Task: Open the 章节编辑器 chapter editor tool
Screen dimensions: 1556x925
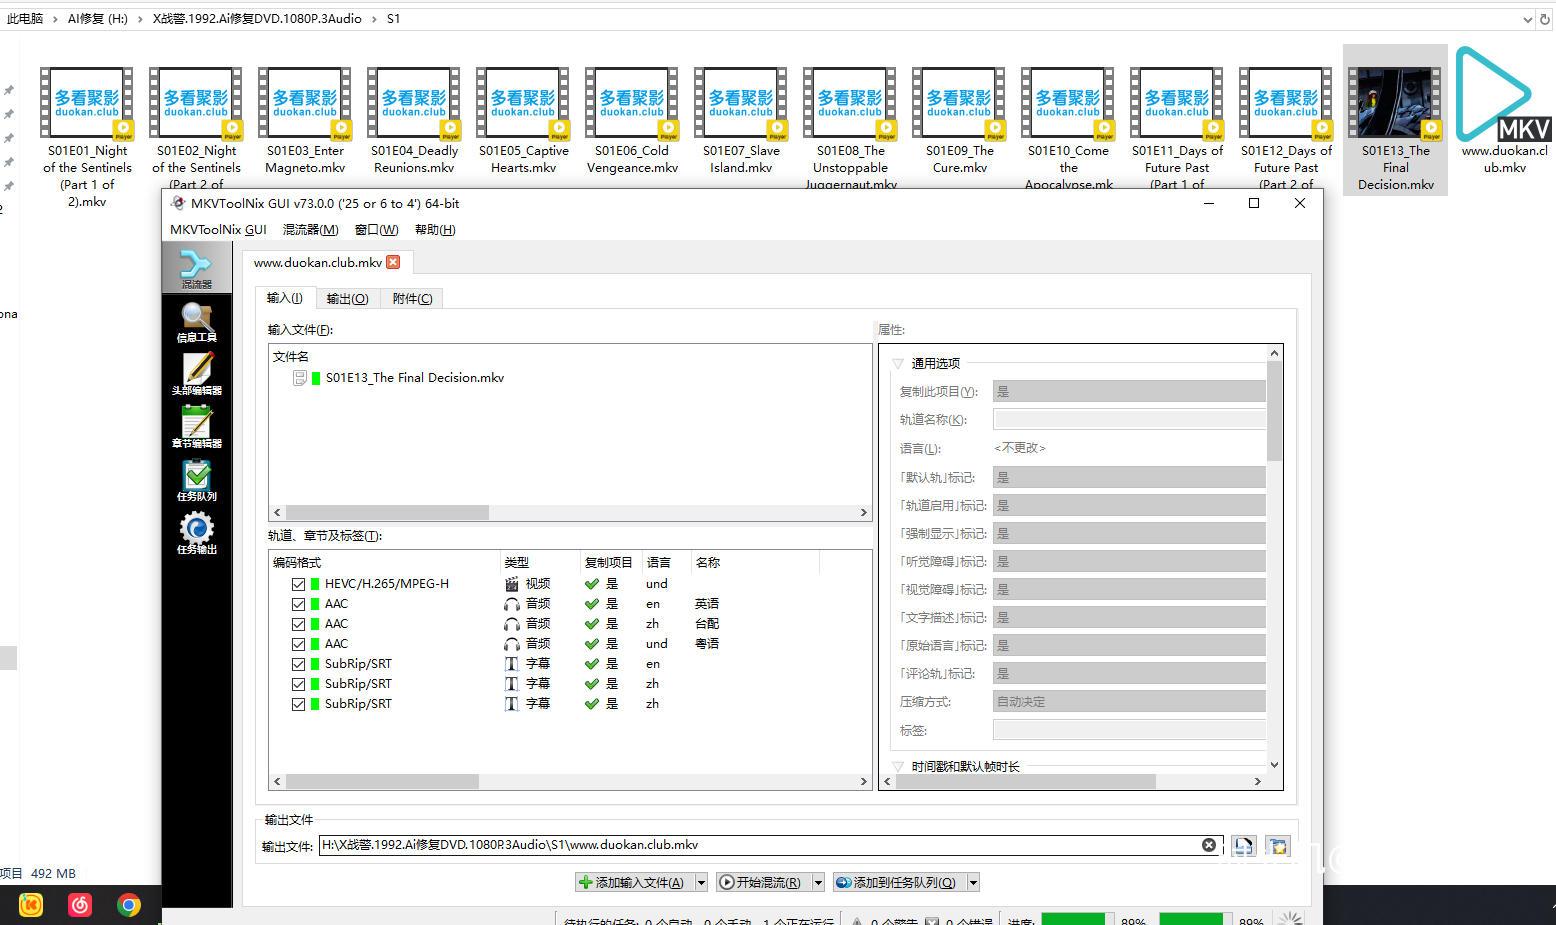Action: click(x=196, y=427)
